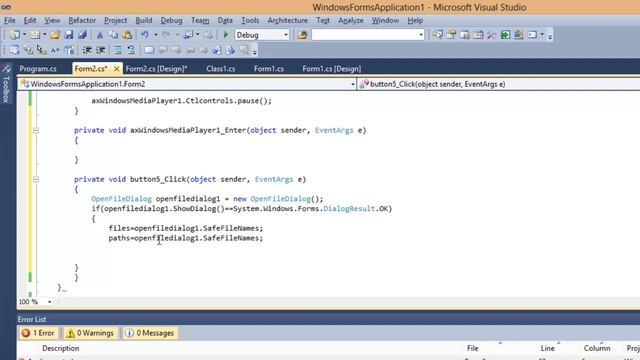Toggle the 0 Messages filter
Image resolution: width=640 pixels, height=360 pixels.
[x=150, y=333]
